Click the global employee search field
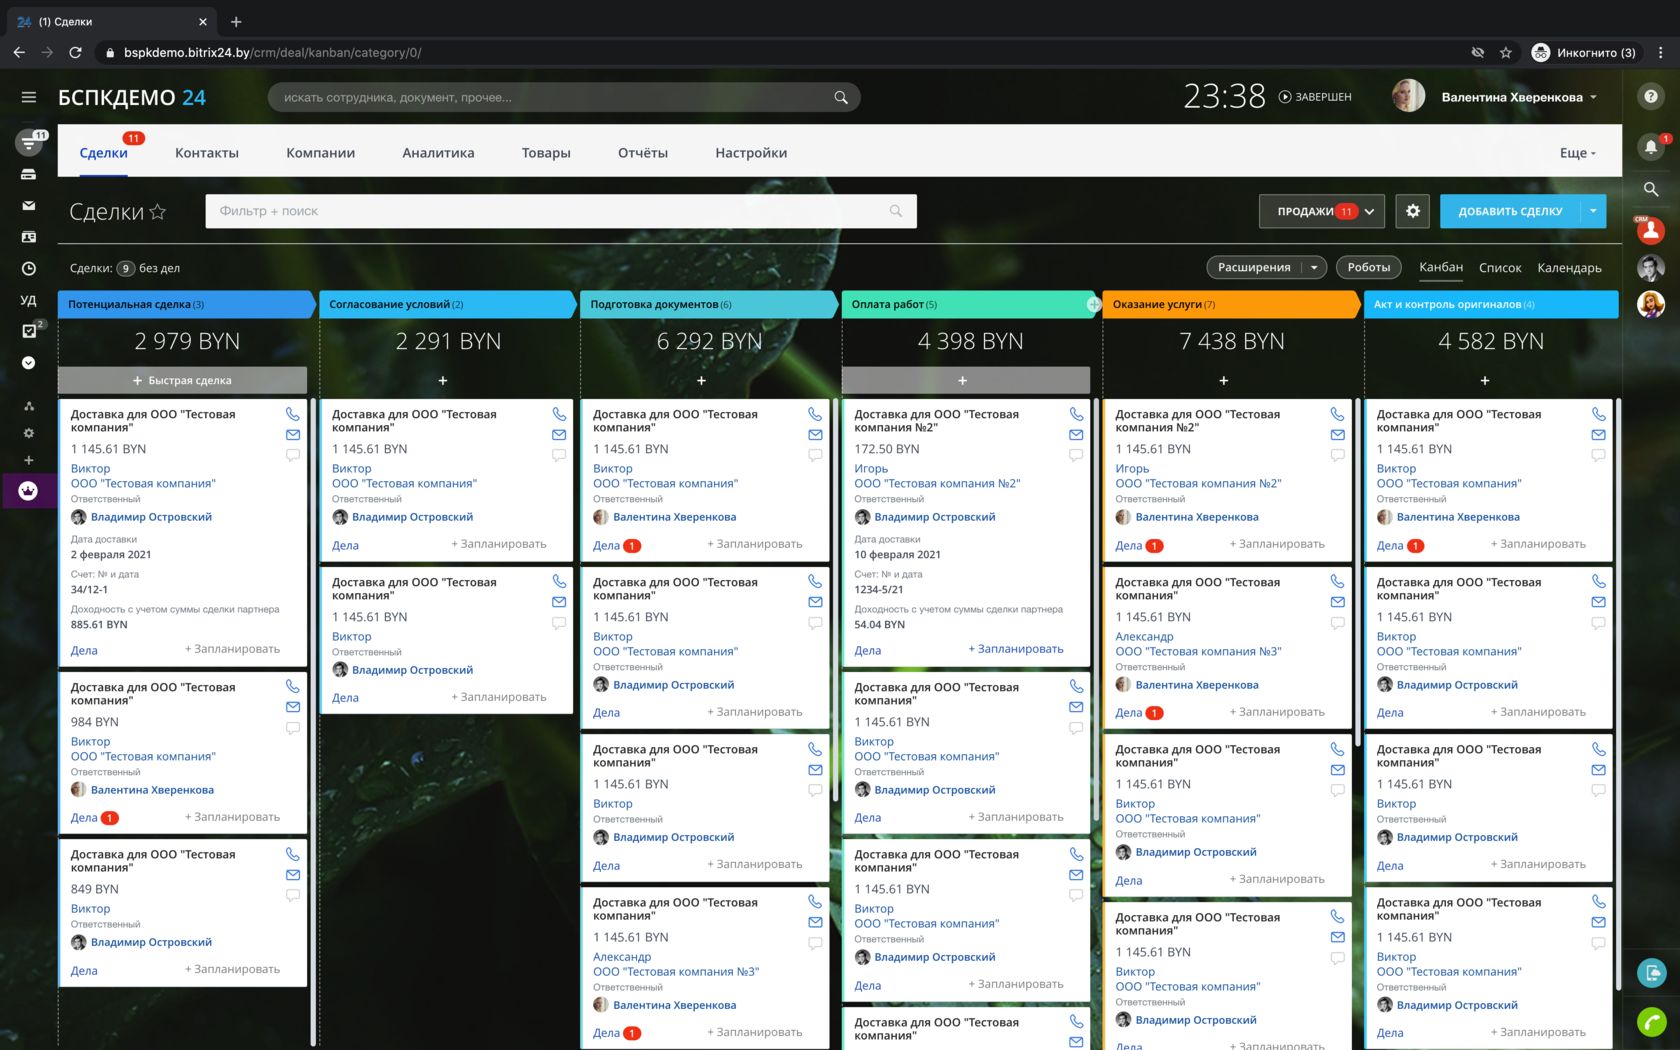 (563, 97)
